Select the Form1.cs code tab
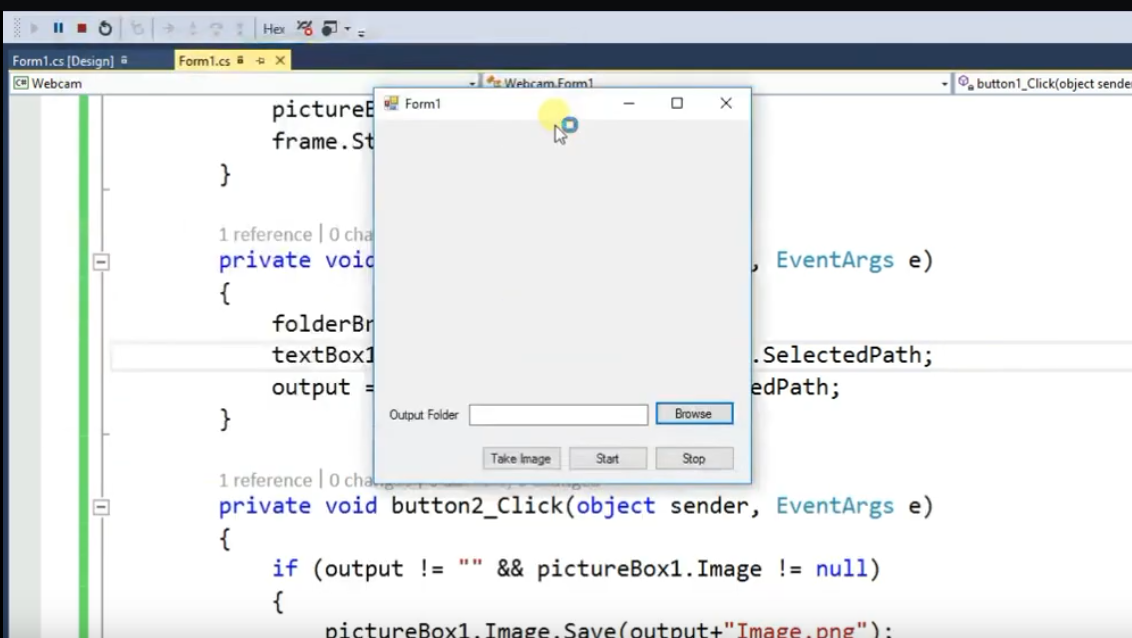1132x638 pixels. (x=204, y=61)
